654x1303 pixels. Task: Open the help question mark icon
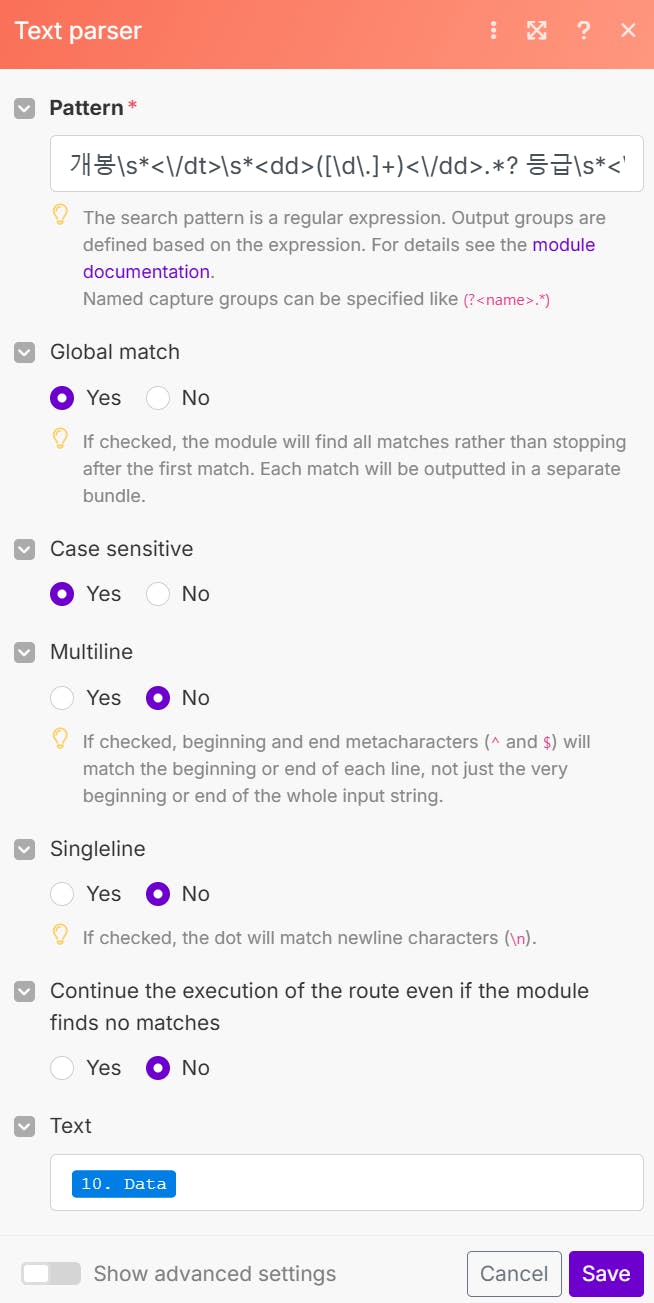point(584,31)
